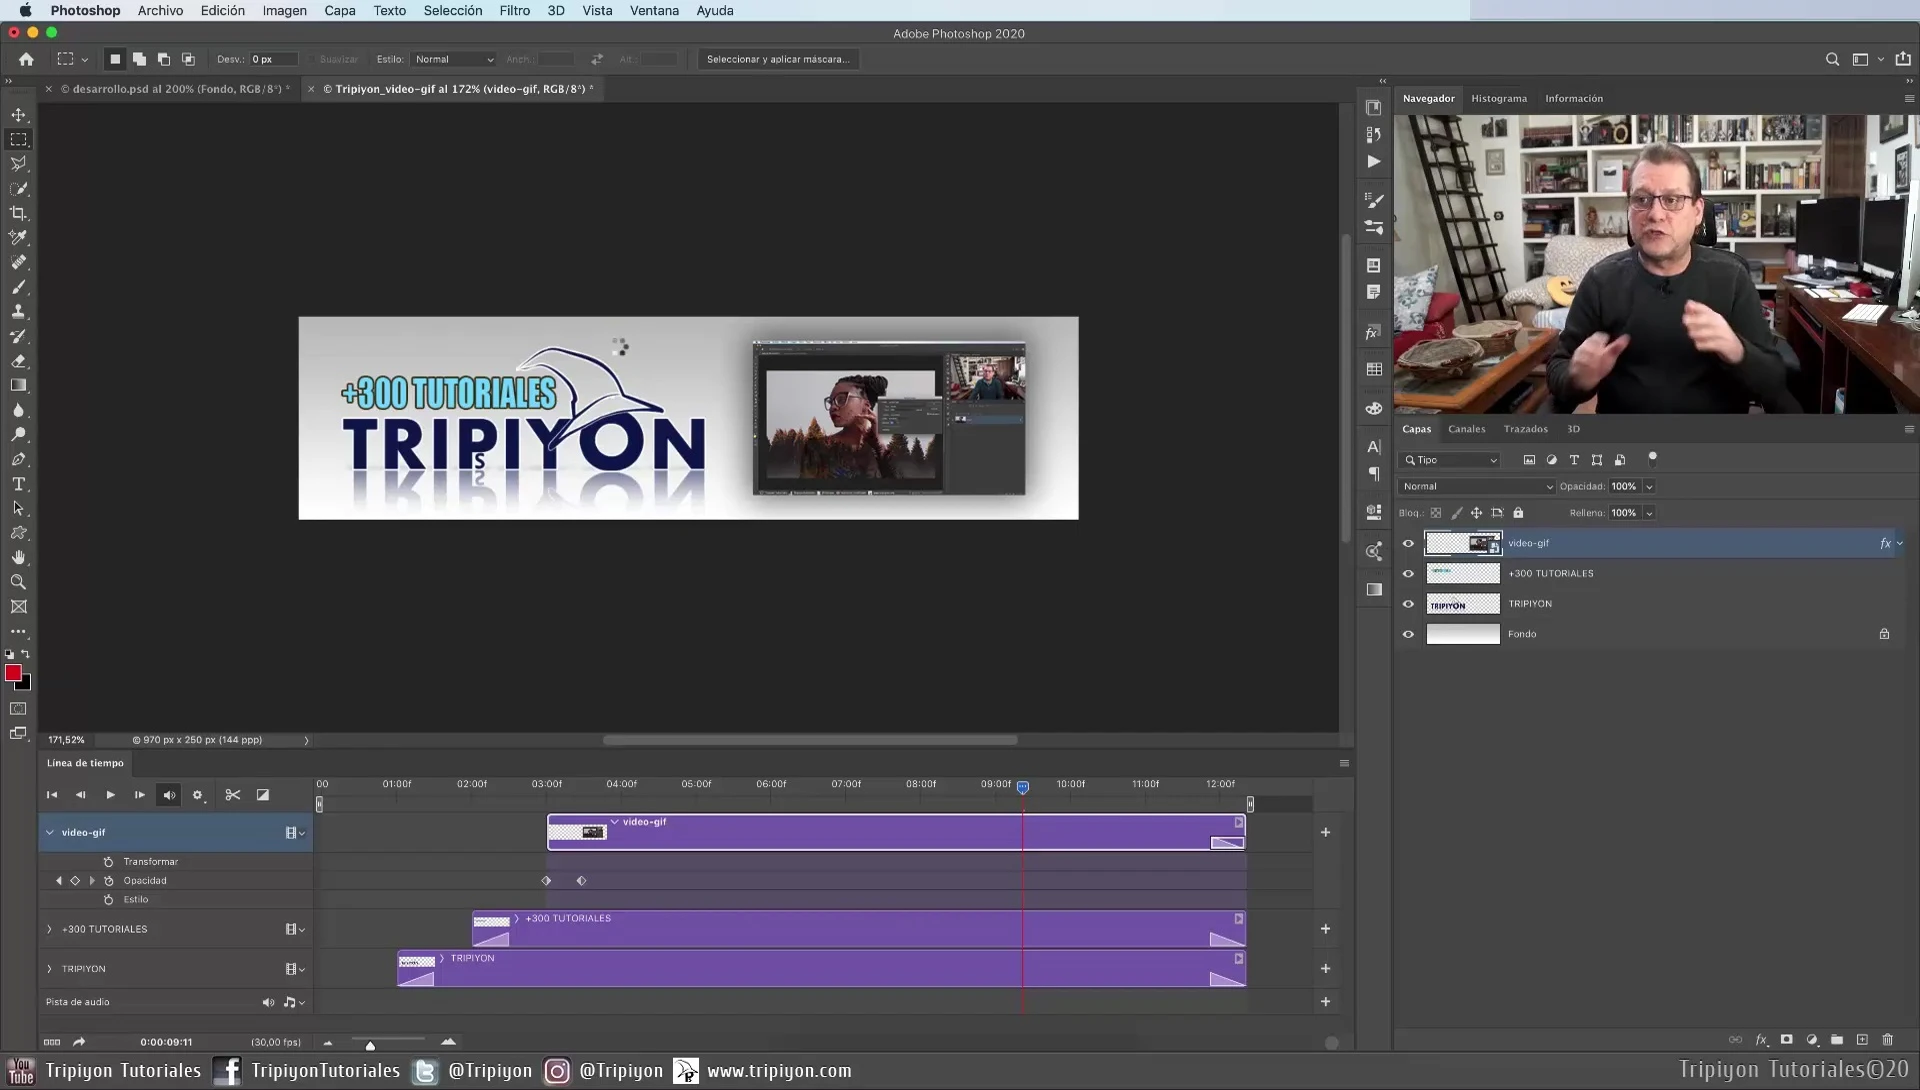Render video with arrow icon in timeline footer

point(79,1042)
